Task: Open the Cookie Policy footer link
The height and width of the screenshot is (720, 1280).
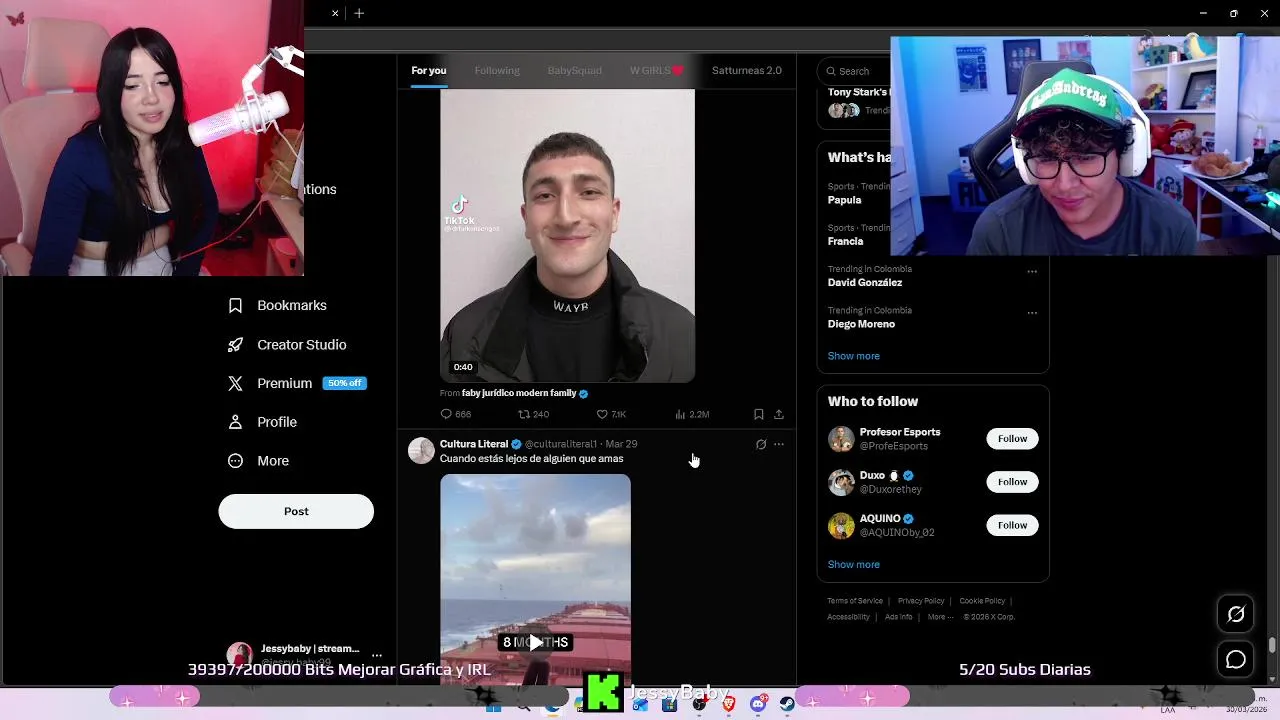Action: click(982, 601)
